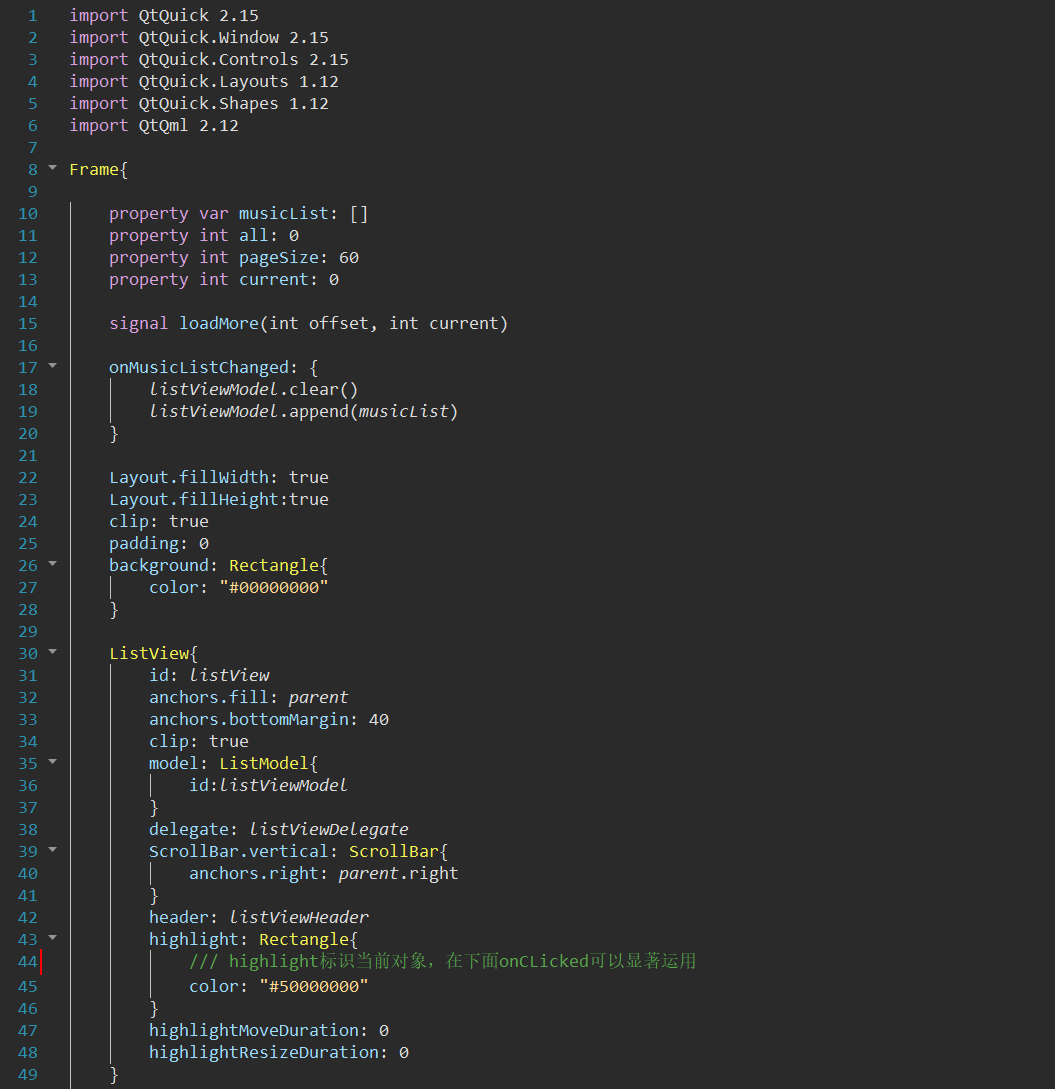Click the highlightMoveDuration property
1055x1089 pixels.
pyautogui.click(x=253, y=1029)
